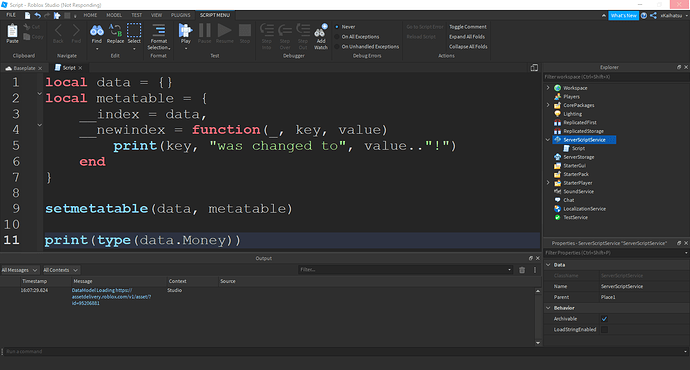This screenshot has height=370, width=690.
Task: Switch to the Baseplate tab
Action: [x=24, y=68]
